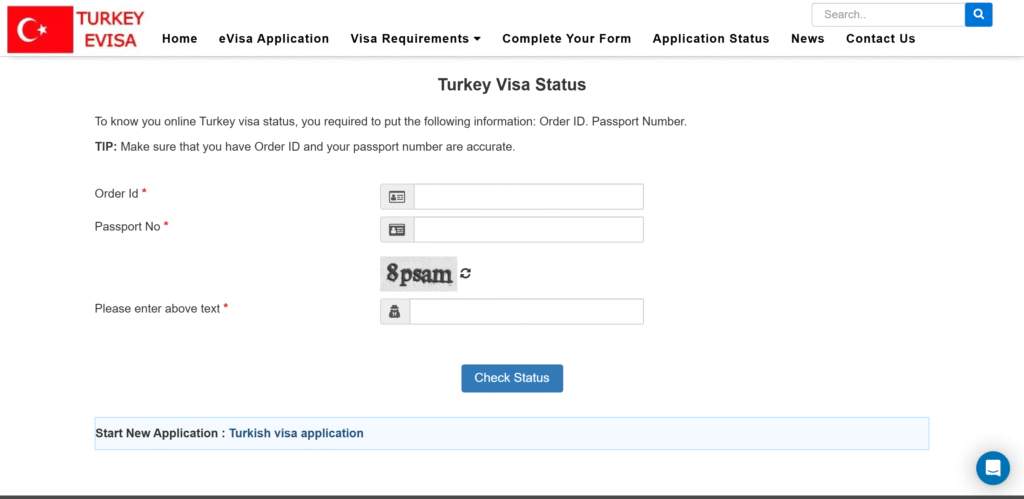
Task: Click the Turkey flag logo
Action: [40, 30]
